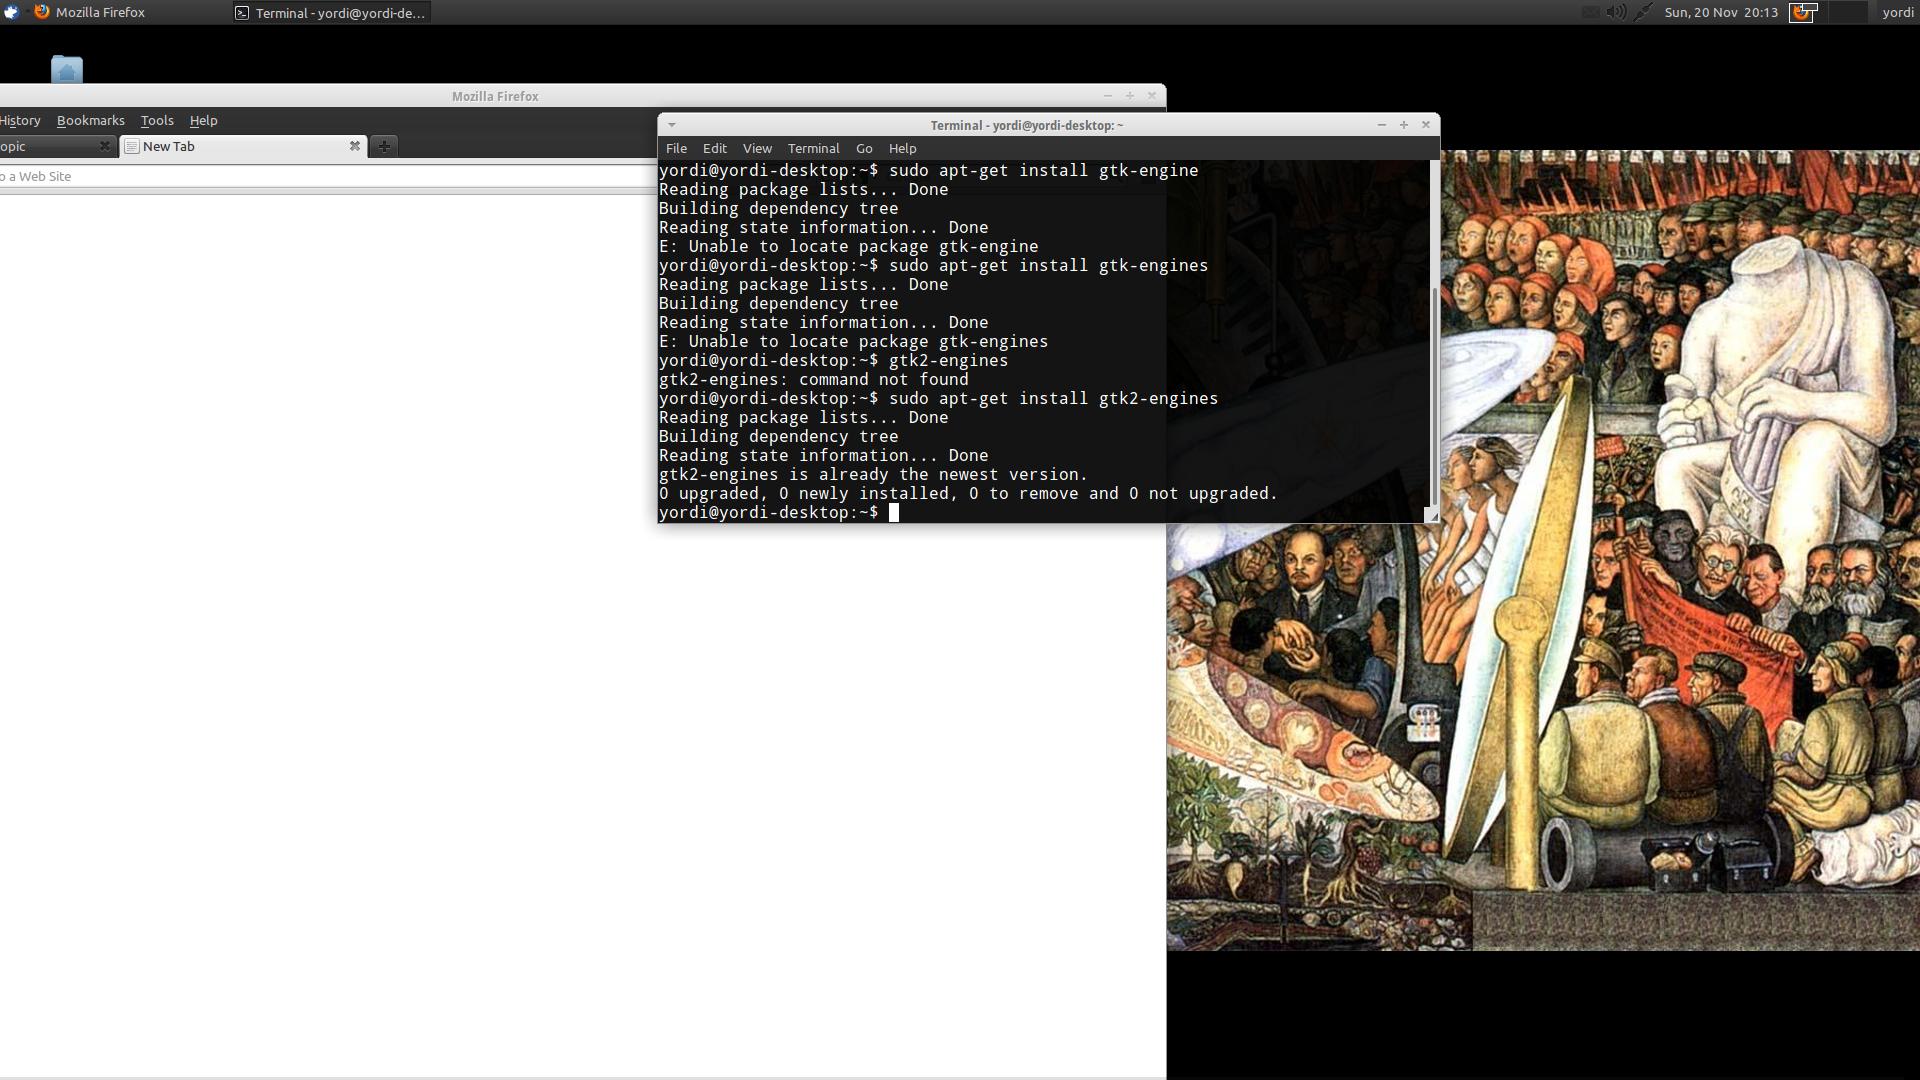Close the New Tab tab in Firefox
1920x1080 pixels.
(x=354, y=146)
